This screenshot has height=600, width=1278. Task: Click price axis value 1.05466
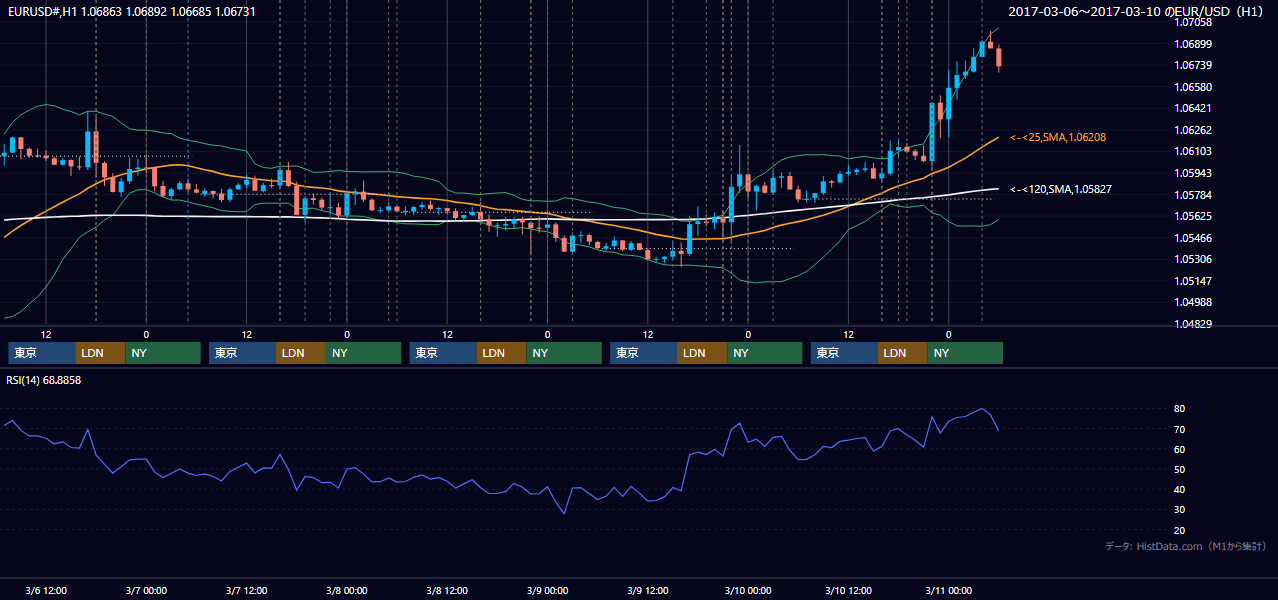click(x=1192, y=238)
